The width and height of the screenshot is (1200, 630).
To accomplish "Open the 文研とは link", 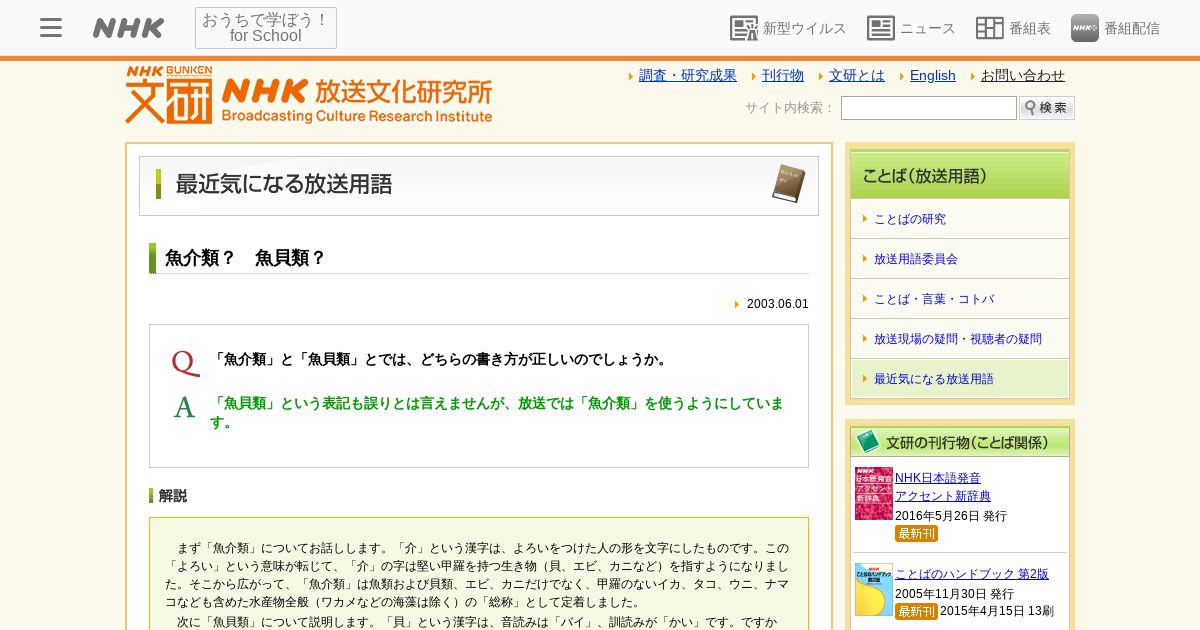I will [x=857, y=75].
